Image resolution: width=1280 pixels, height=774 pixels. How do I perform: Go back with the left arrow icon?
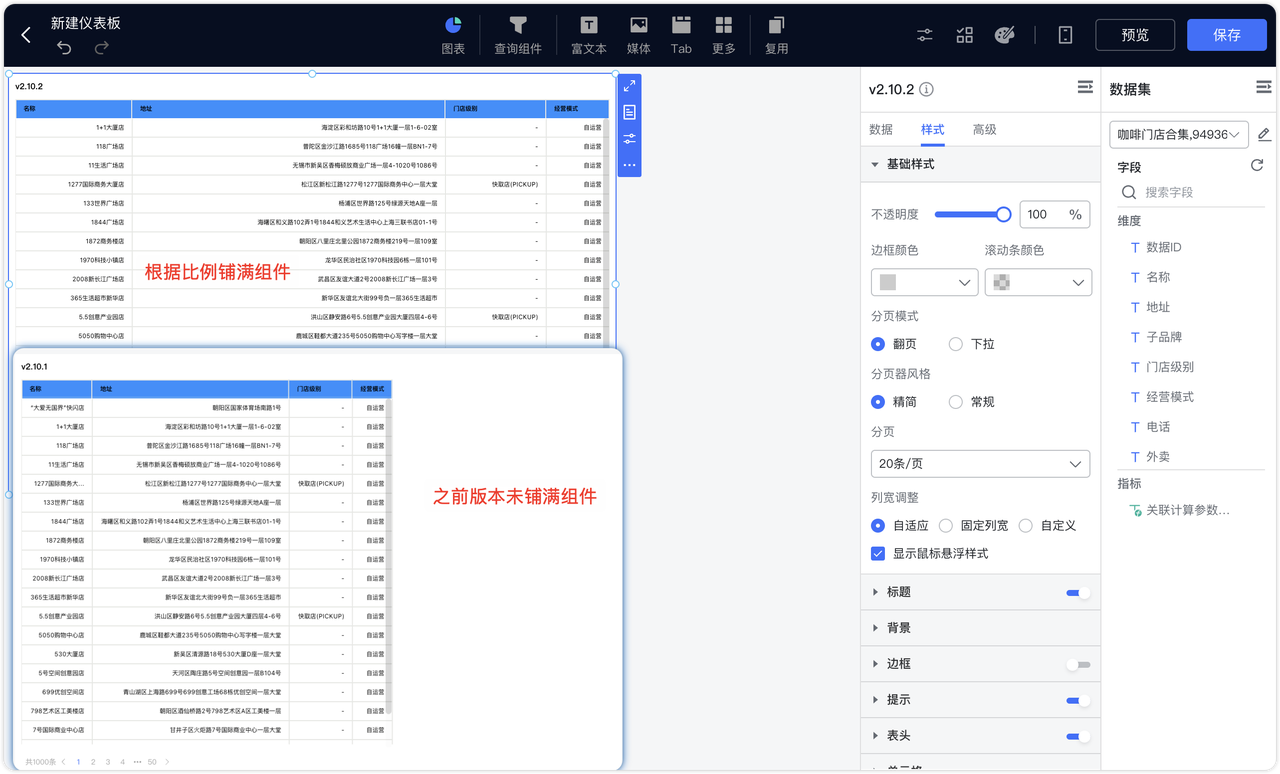pyautogui.click(x=26, y=35)
